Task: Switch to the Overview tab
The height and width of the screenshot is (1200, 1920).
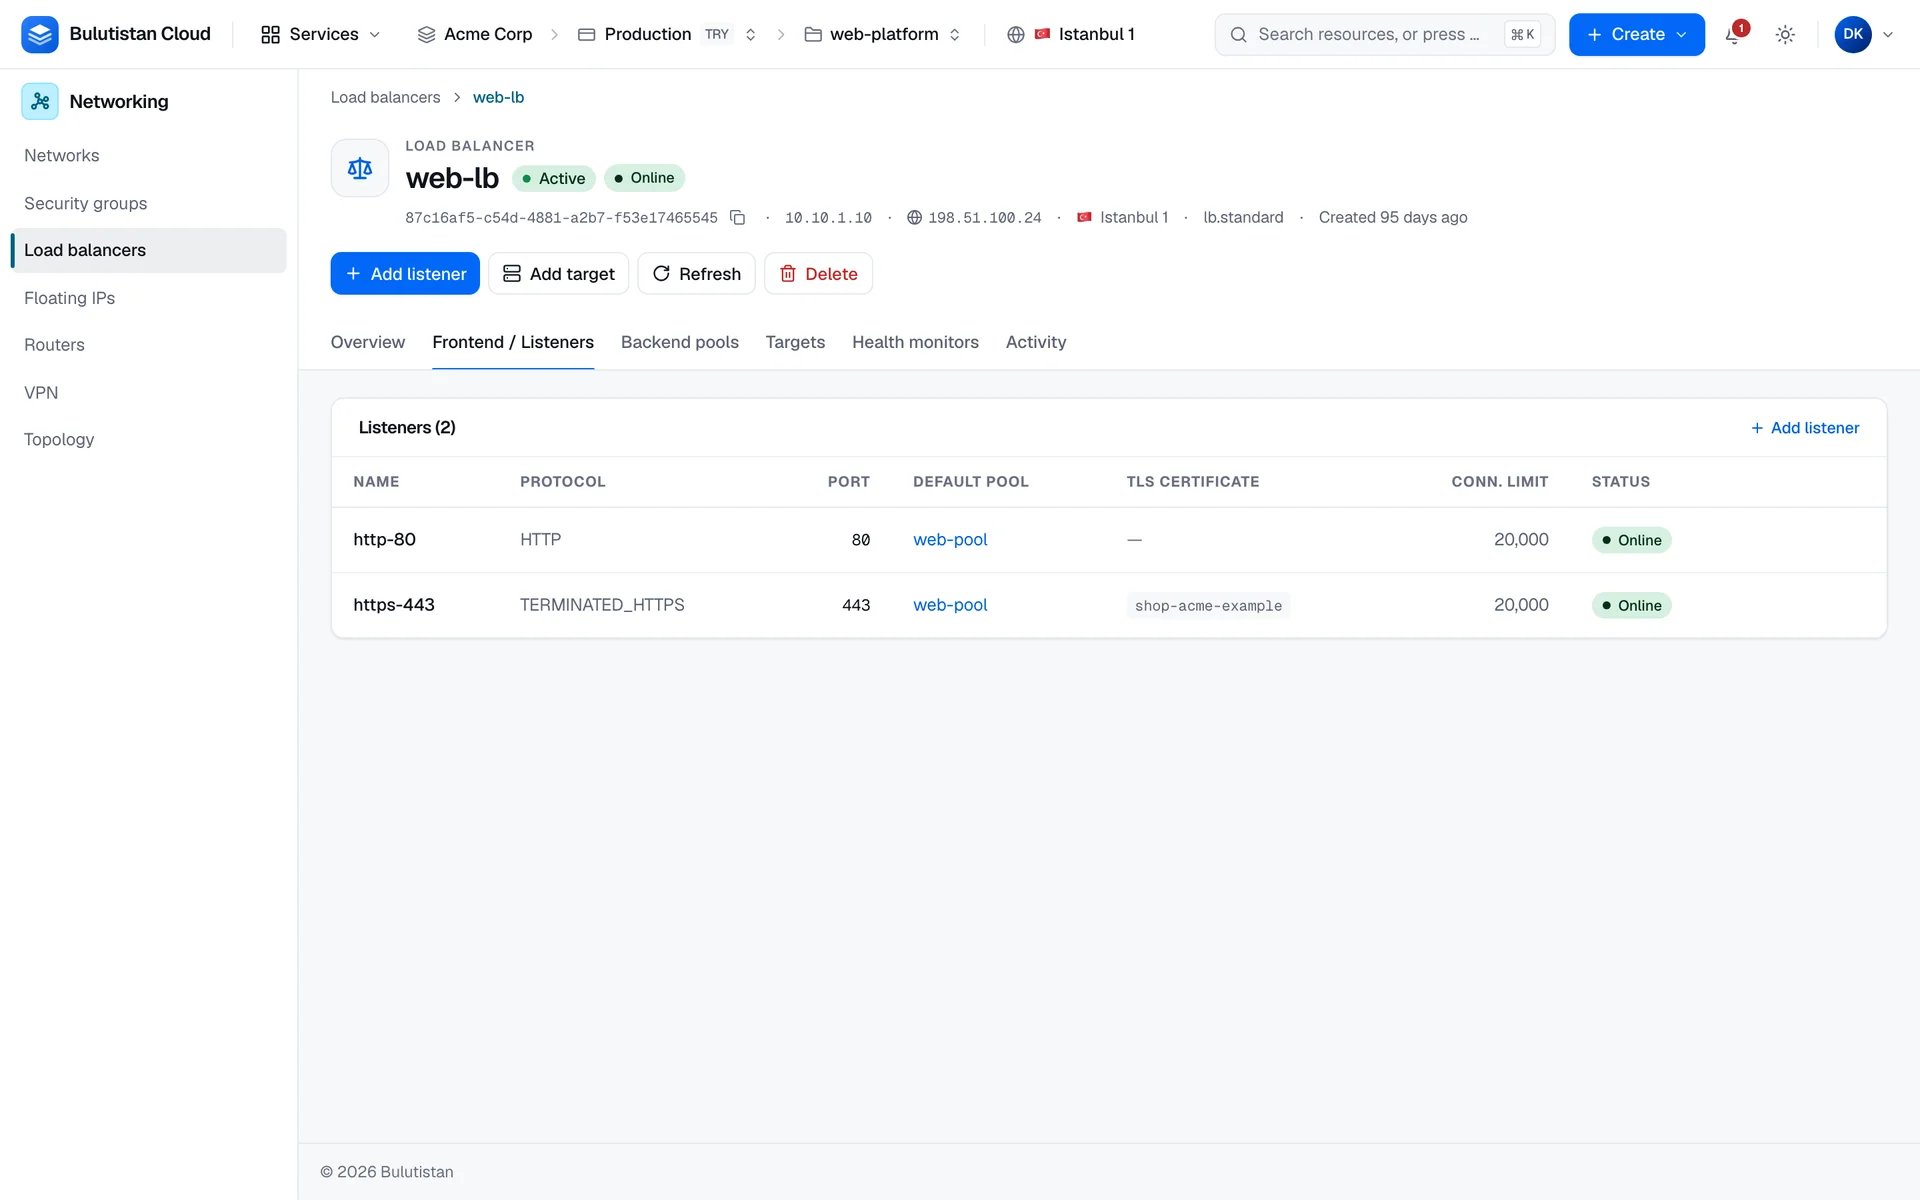Action: (368, 342)
